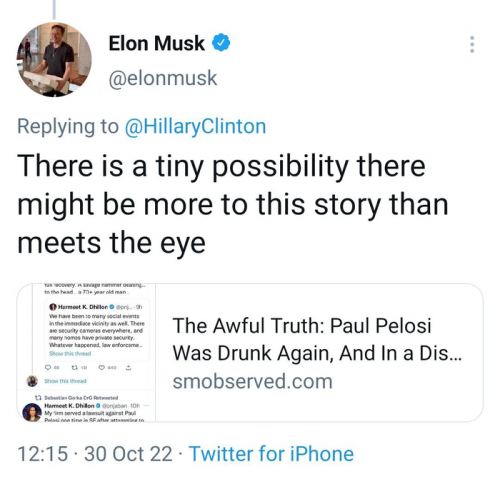Open the @elonmusk handle
Screen dimensions: 500x479
tap(163, 78)
